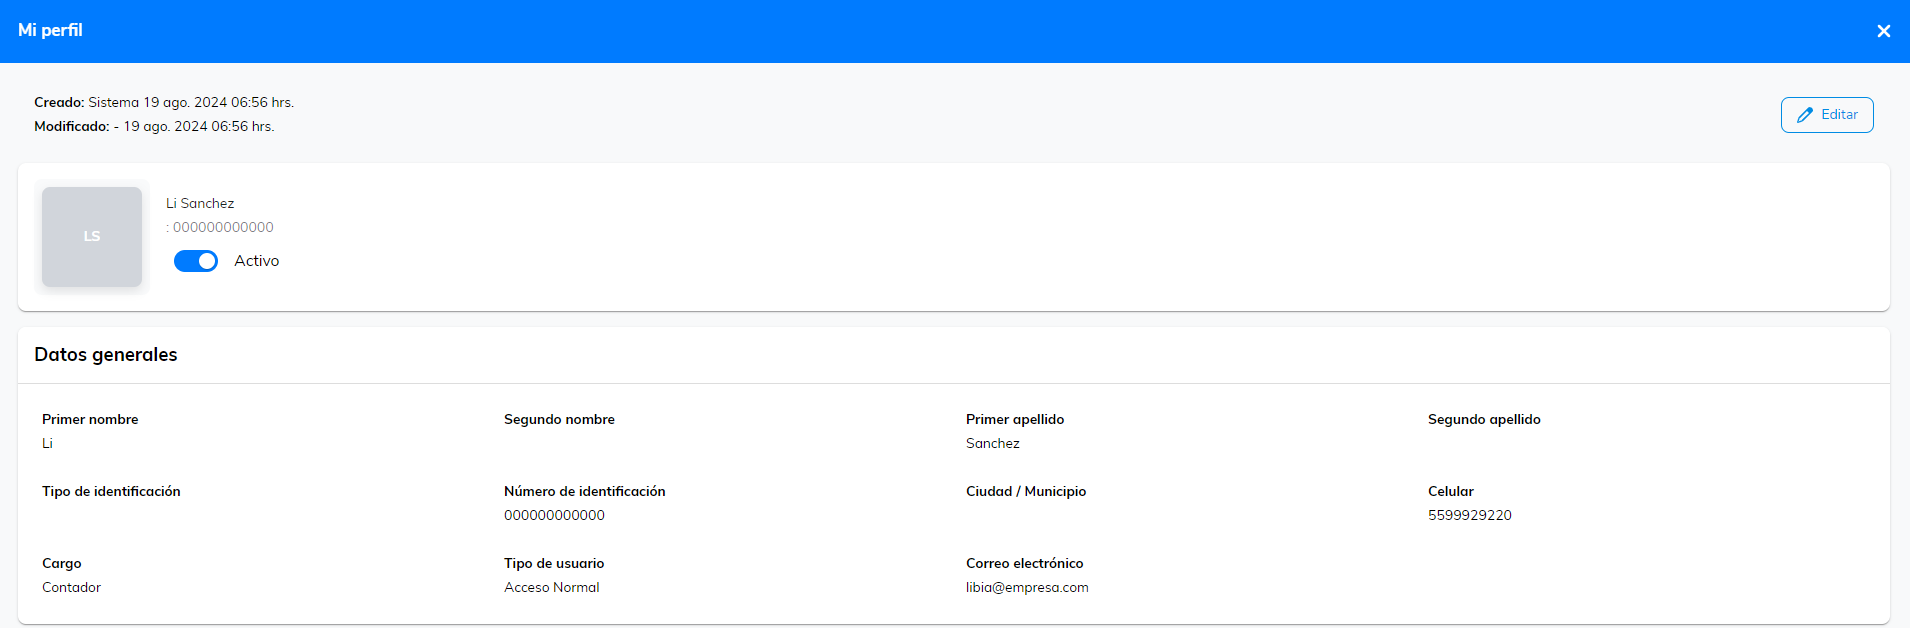Viewport: 1910px width, 628px height.
Task: Click the Primer apellido value Sanchez
Action: [992, 444]
